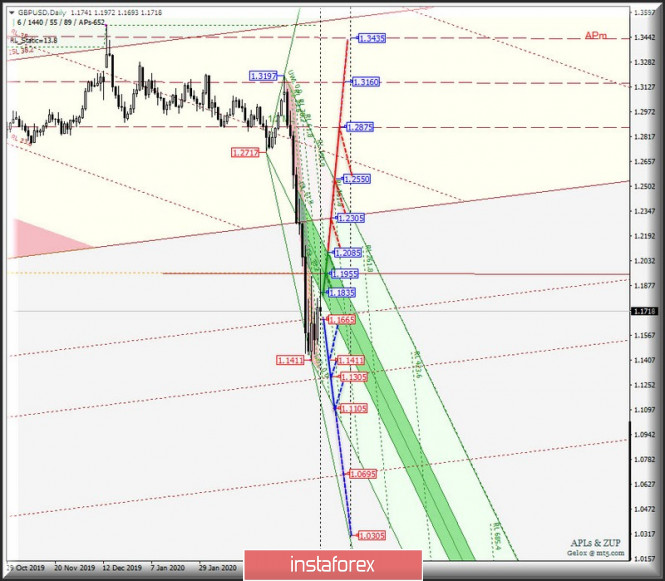Click the triangle arrow beside GBPUSD.Daily
Screen dimensions: 665x581
tap(11, 13)
